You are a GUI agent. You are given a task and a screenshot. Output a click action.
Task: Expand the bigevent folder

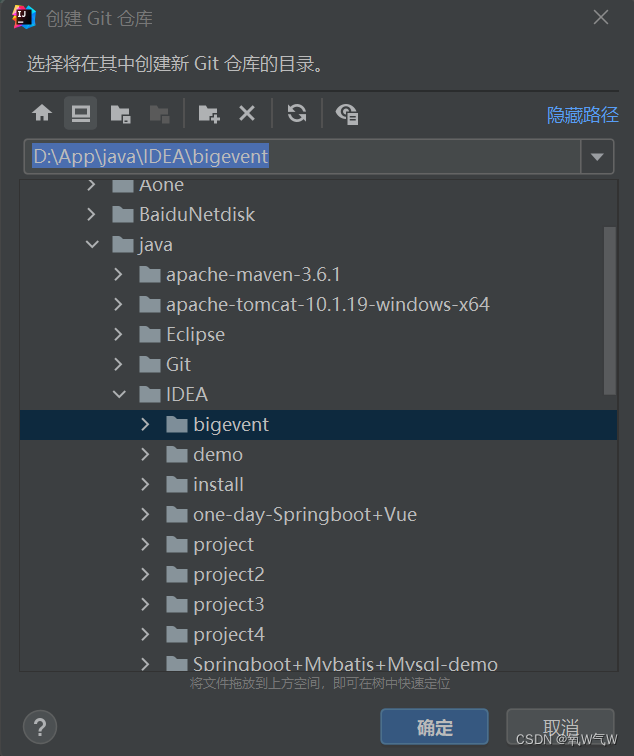click(x=146, y=424)
